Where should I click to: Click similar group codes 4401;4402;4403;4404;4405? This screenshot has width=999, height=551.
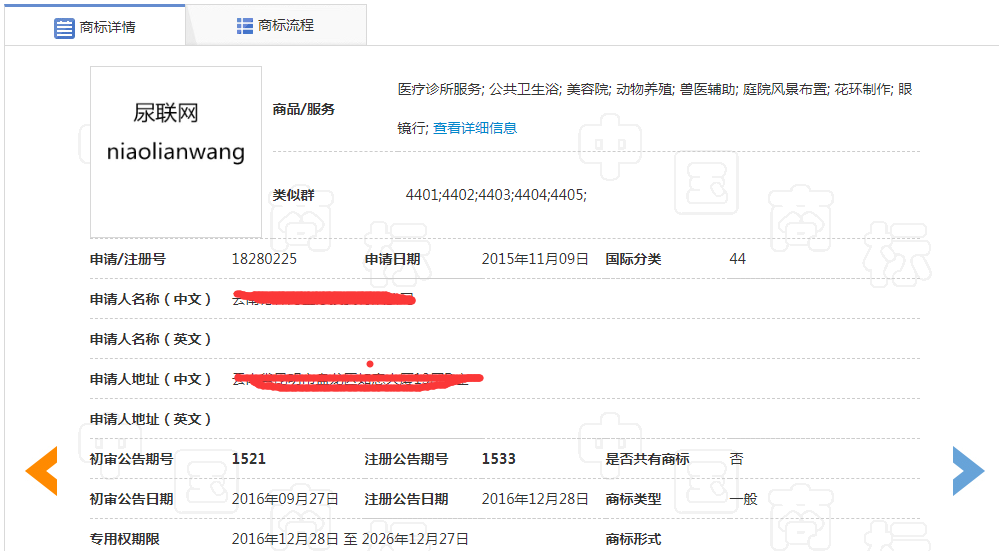[x=495, y=195]
